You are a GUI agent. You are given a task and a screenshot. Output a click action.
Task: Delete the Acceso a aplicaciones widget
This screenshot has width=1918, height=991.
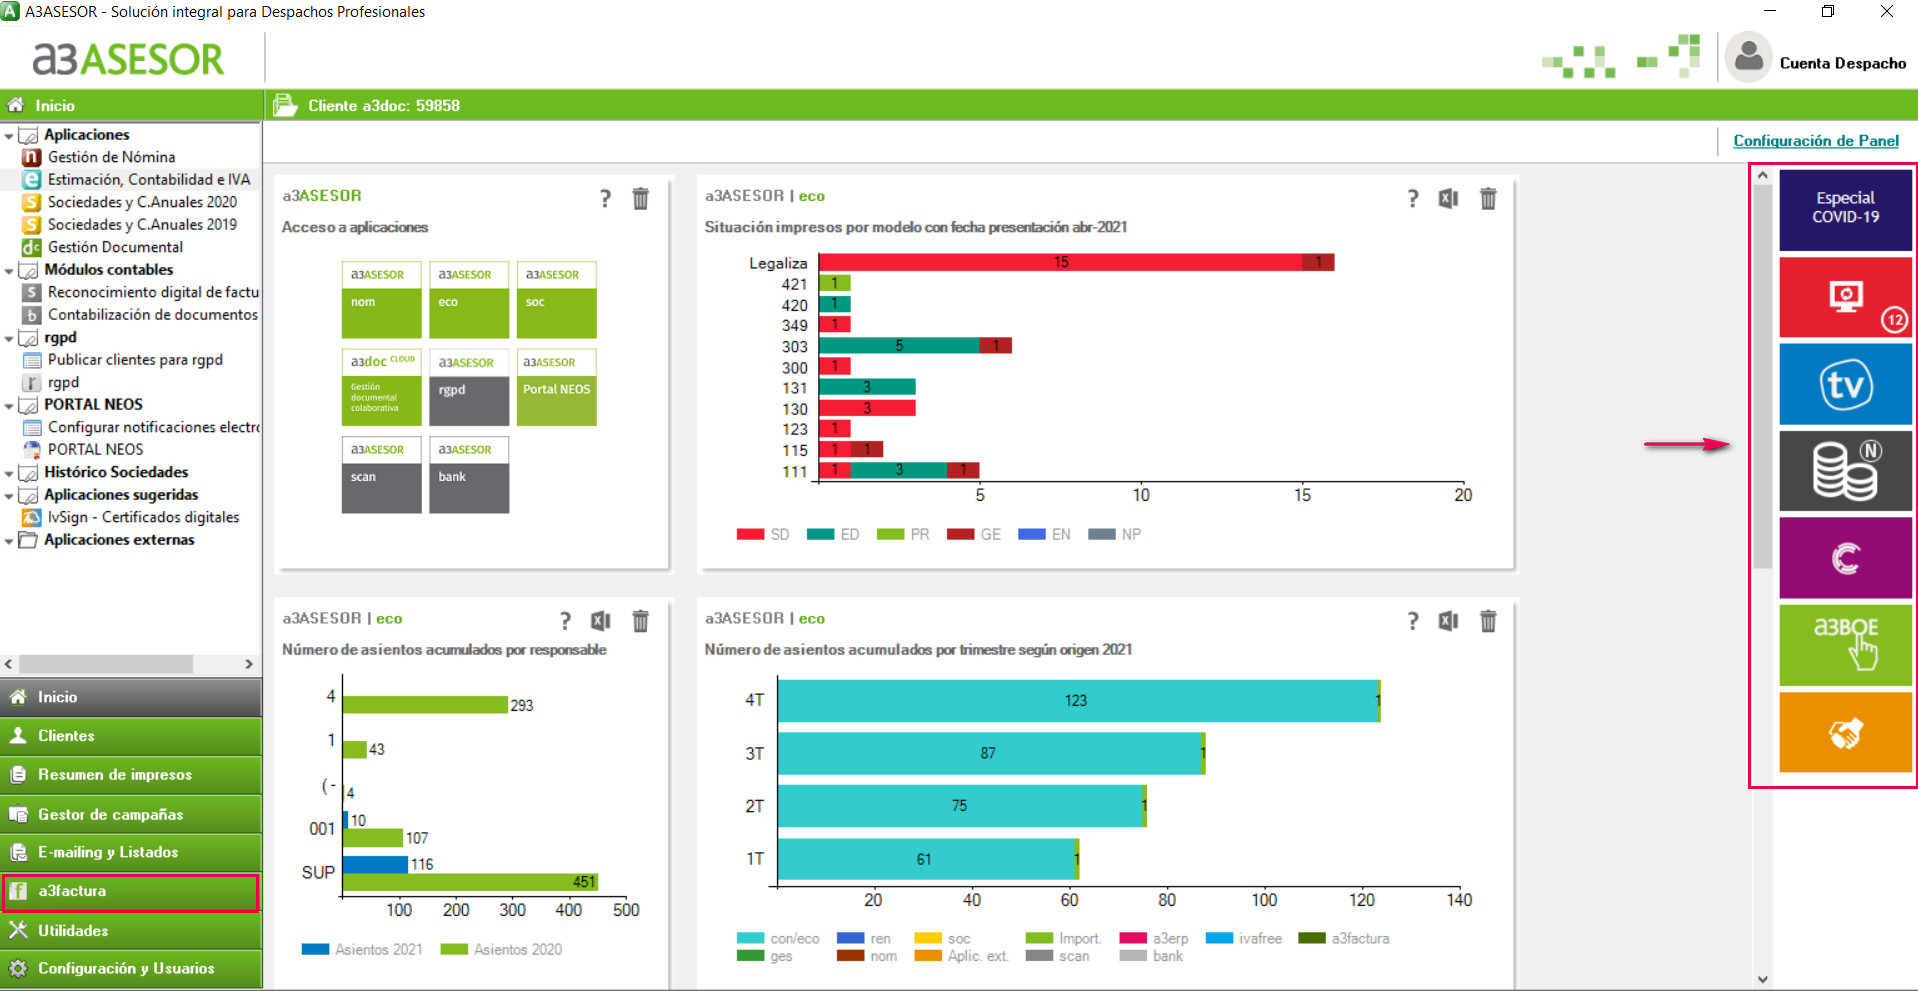click(641, 199)
